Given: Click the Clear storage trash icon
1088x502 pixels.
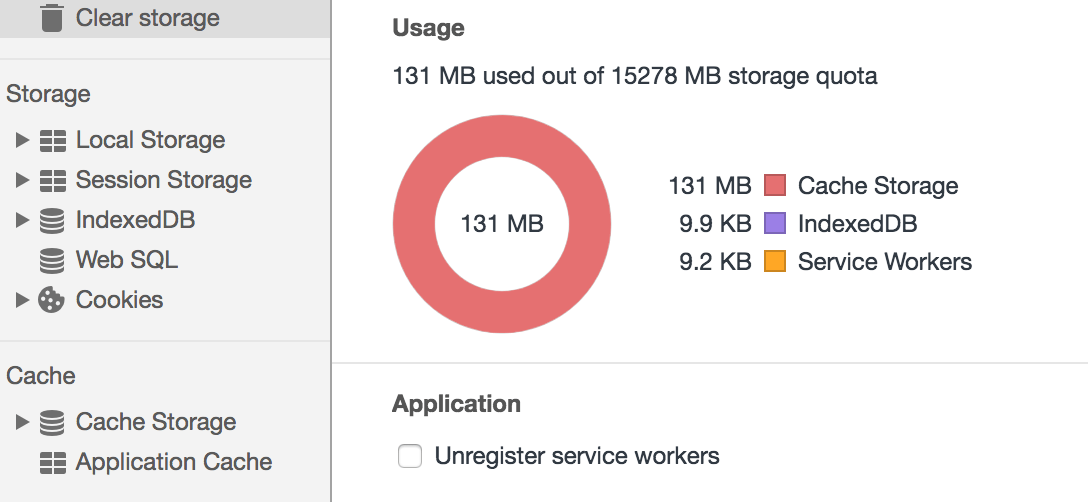Looking at the screenshot, I should pyautogui.click(x=51, y=18).
